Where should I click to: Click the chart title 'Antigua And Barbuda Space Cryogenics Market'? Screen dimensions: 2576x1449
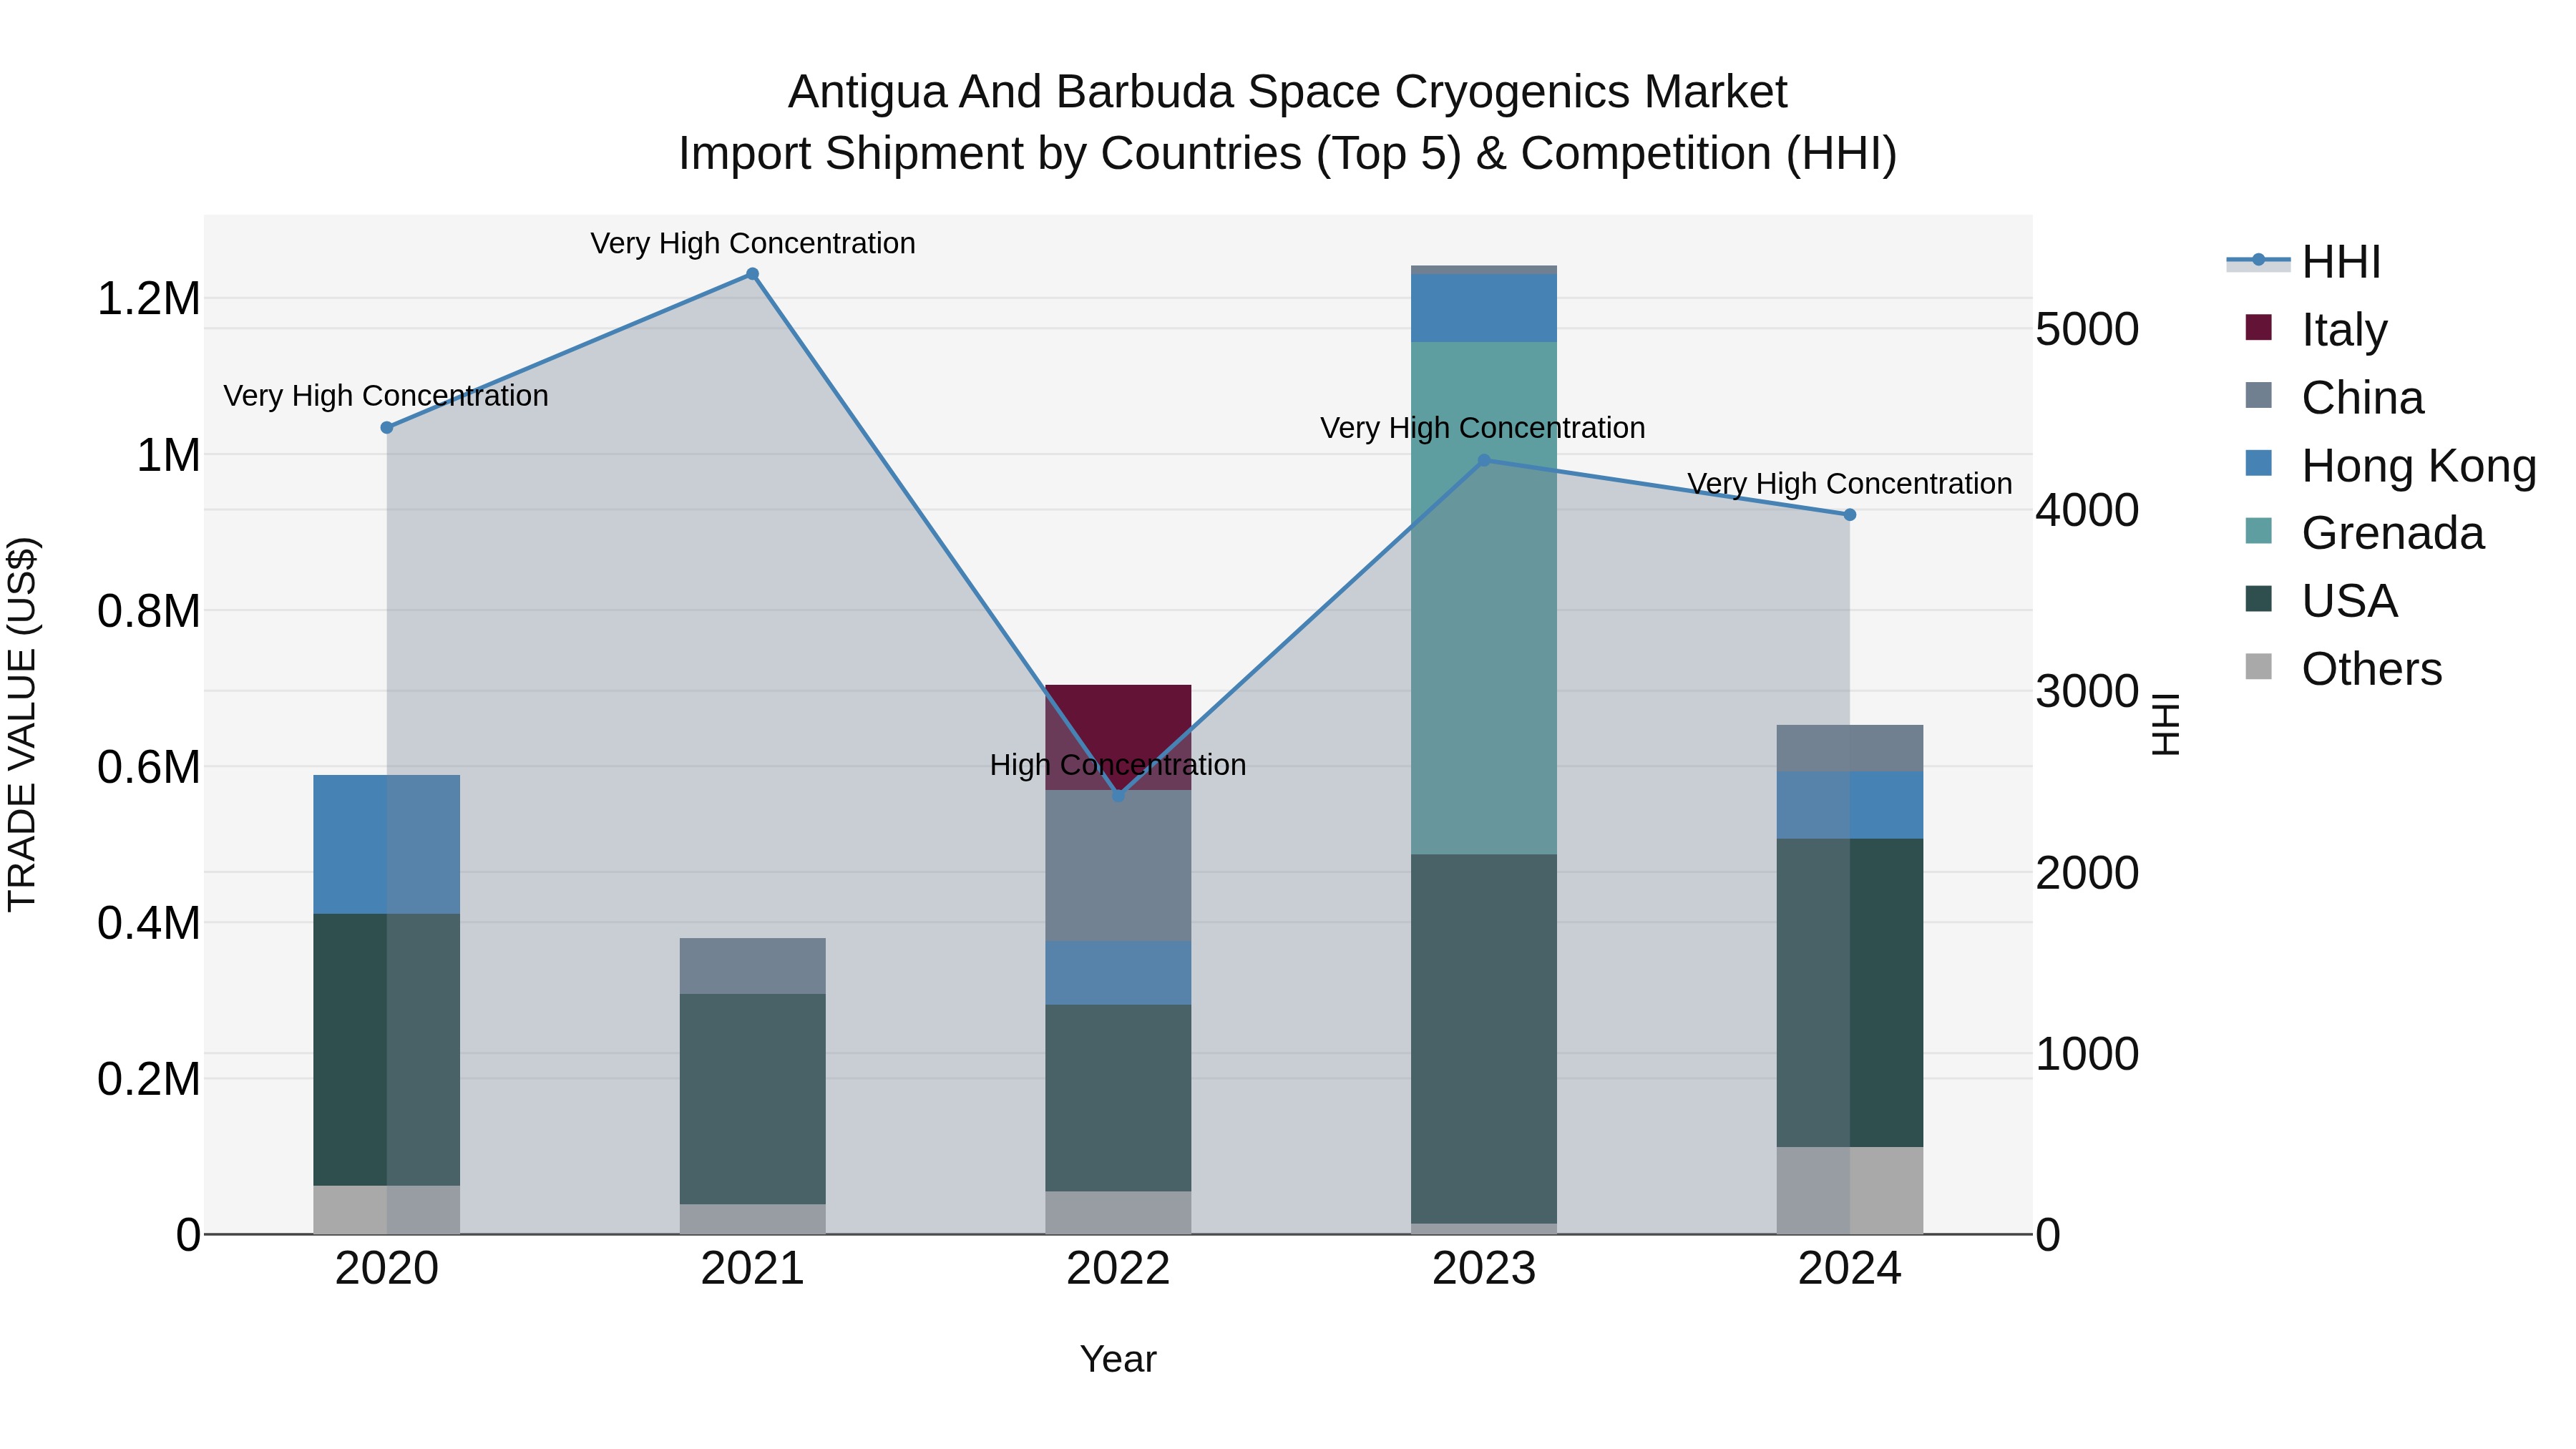(x=1288, y=92)
